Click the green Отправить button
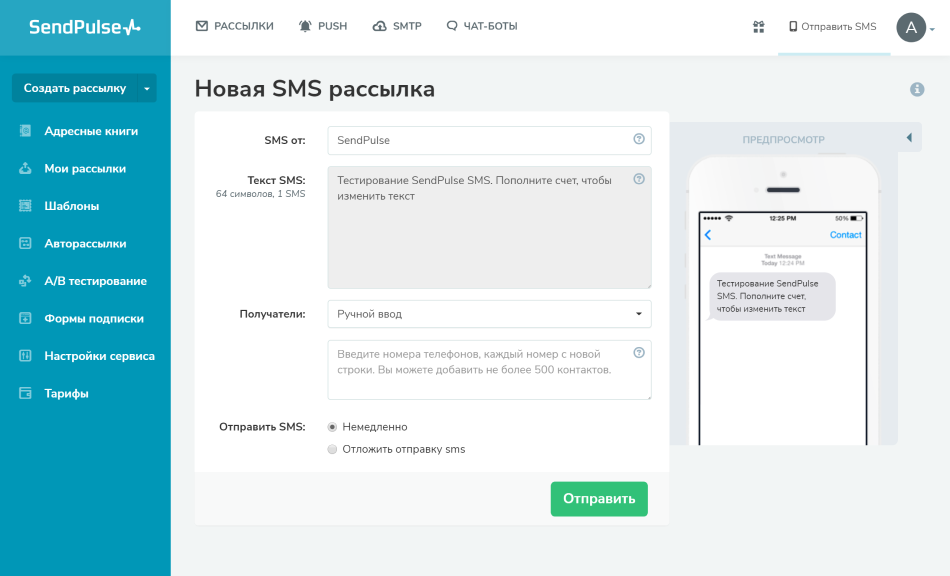 [599, 499]
